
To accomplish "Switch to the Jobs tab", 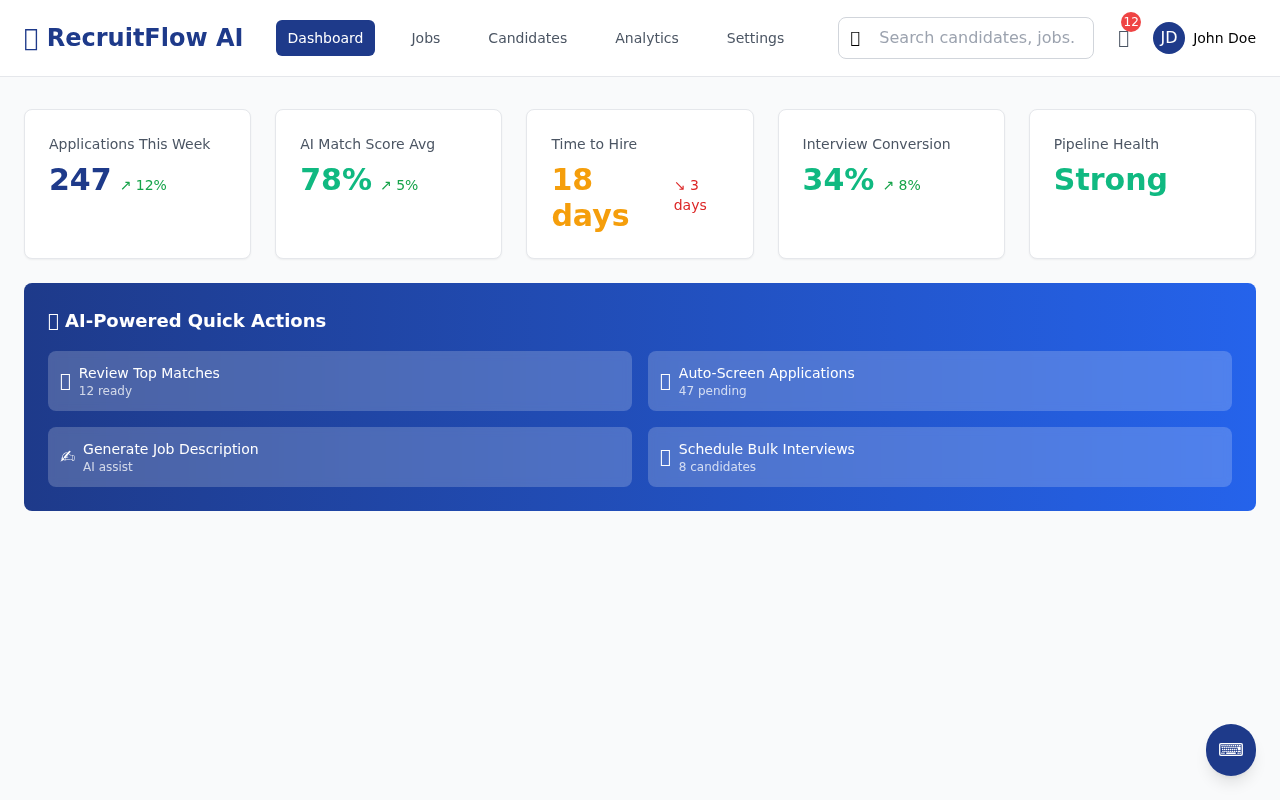I will (x=425, y=38).
